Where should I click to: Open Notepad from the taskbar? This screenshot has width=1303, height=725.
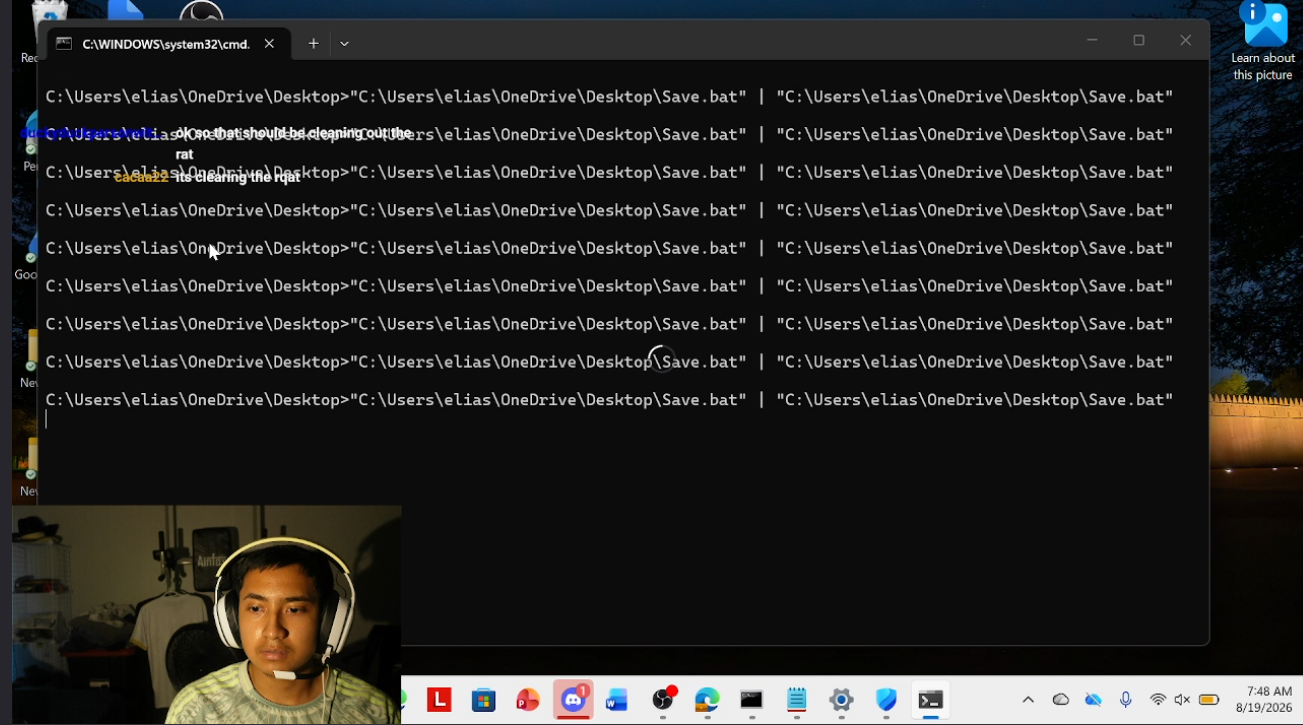pyautogui.click(x=796, y=700)
